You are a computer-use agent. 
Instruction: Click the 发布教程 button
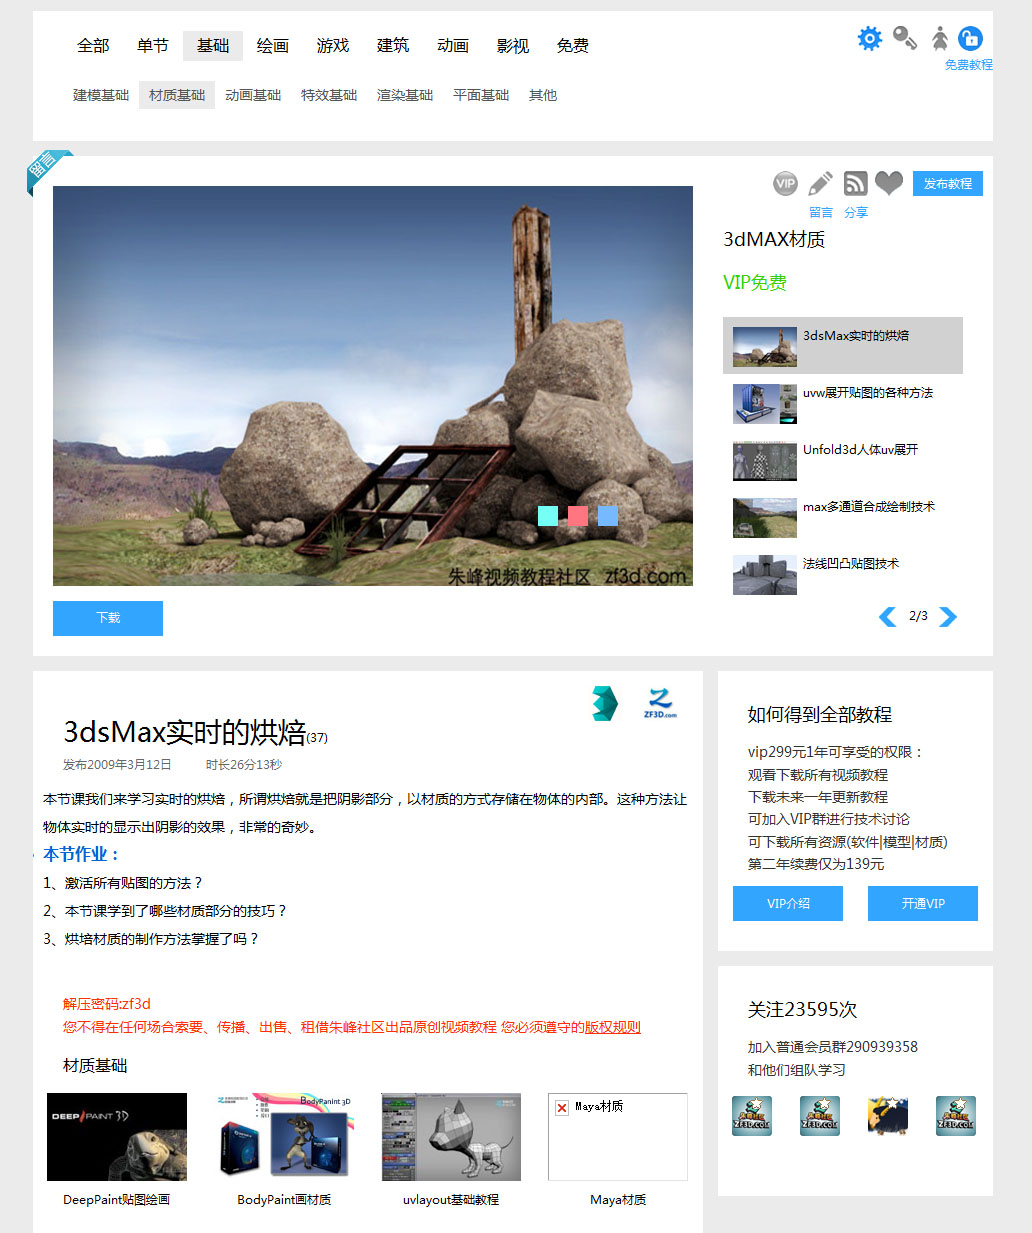click(948, 184)
